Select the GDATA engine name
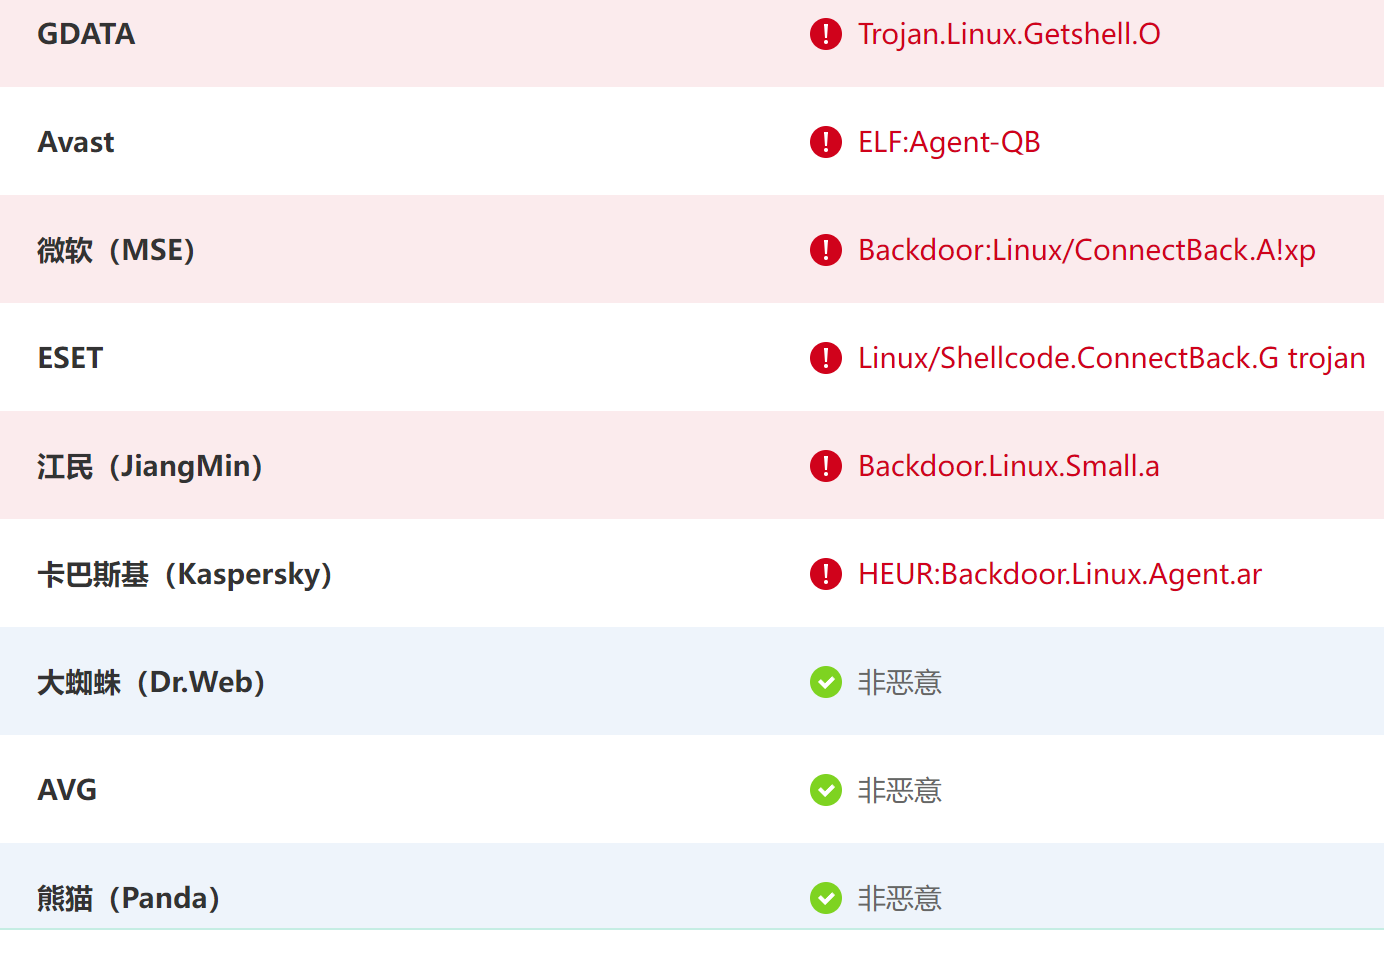This screenshot has width=1384, height=962. click(86, 34)
